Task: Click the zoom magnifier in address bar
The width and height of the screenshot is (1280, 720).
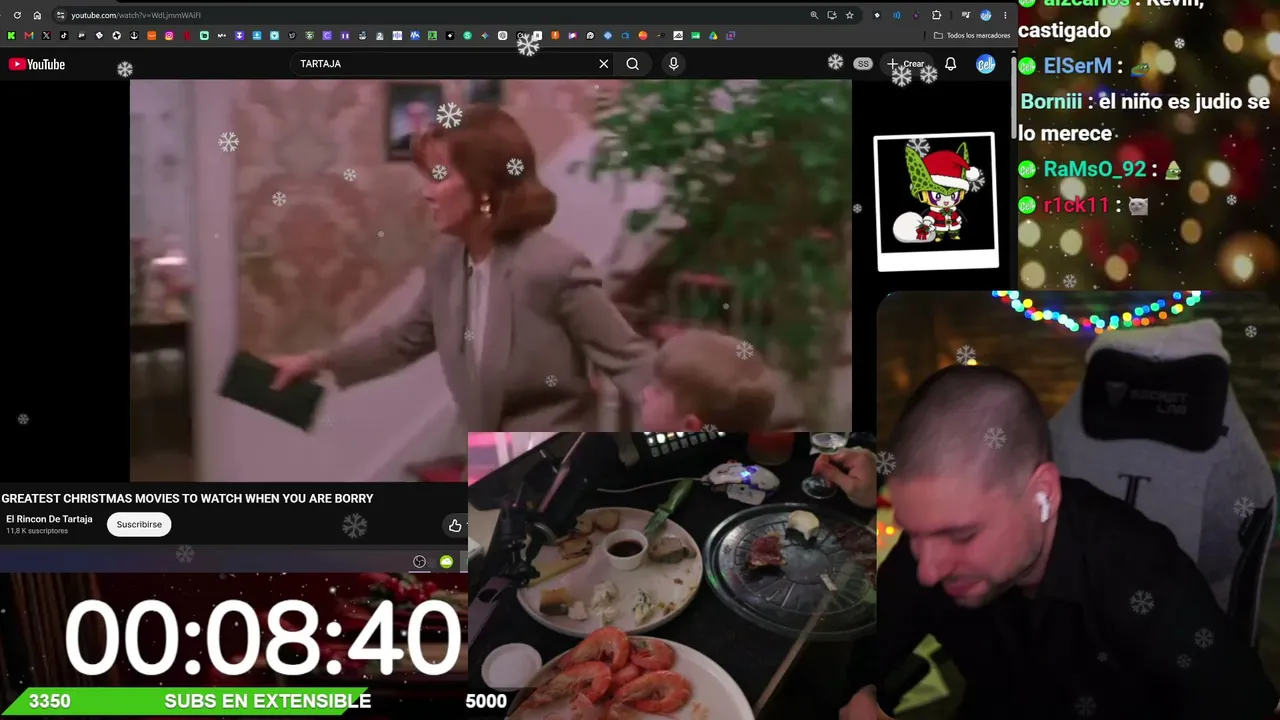Action: pos(814,15)
